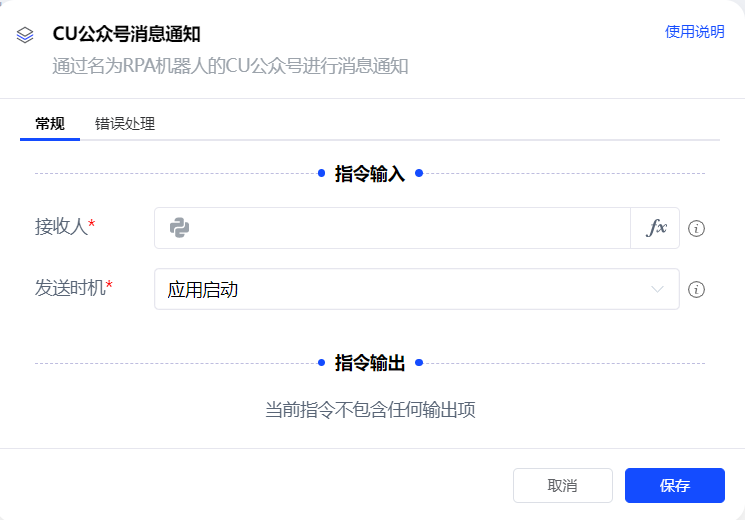
Task: Click the 指令输入 section header
Action: click(x=370, y=174)
